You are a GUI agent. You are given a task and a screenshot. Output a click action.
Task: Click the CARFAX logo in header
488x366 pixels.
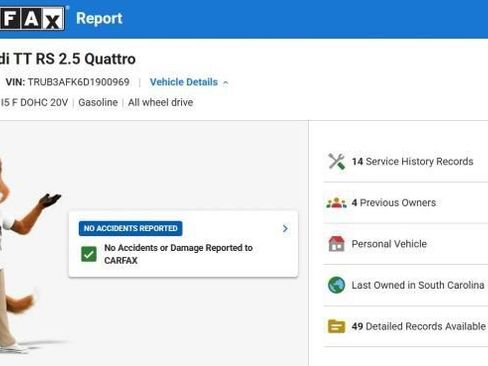point(32,19)
